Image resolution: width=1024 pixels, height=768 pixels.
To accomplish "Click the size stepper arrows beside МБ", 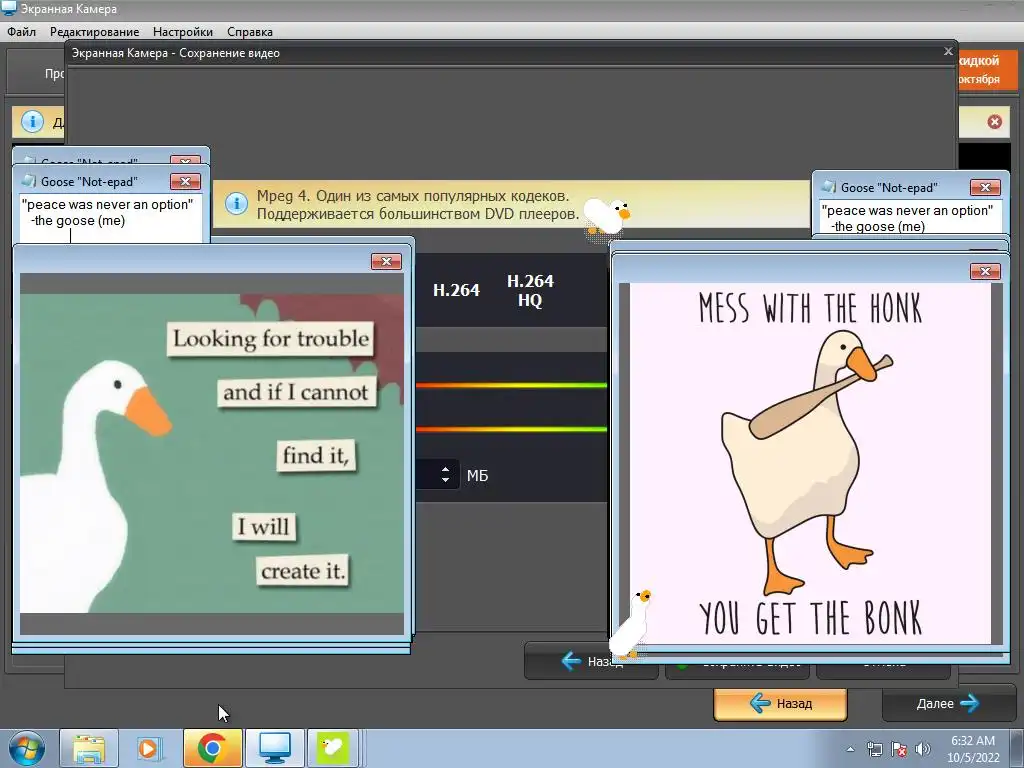I will pos(445,475).
